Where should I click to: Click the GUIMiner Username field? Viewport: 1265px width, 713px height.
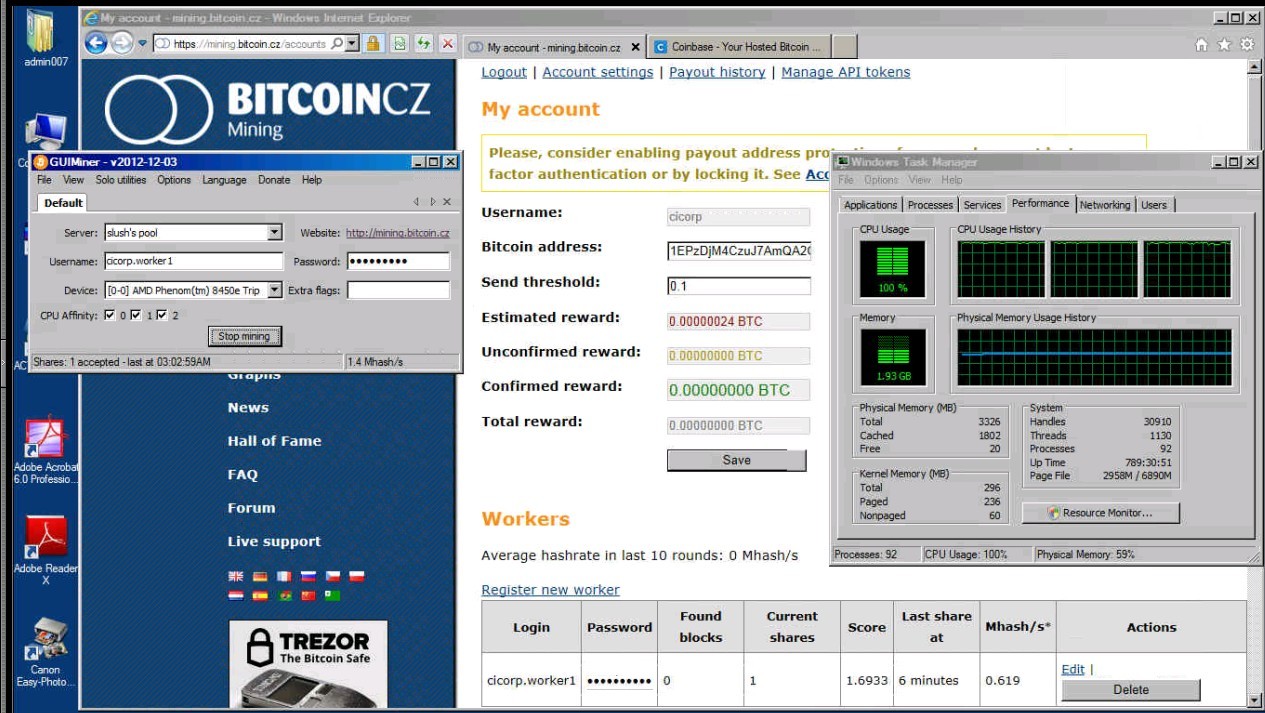pos(193,262)
